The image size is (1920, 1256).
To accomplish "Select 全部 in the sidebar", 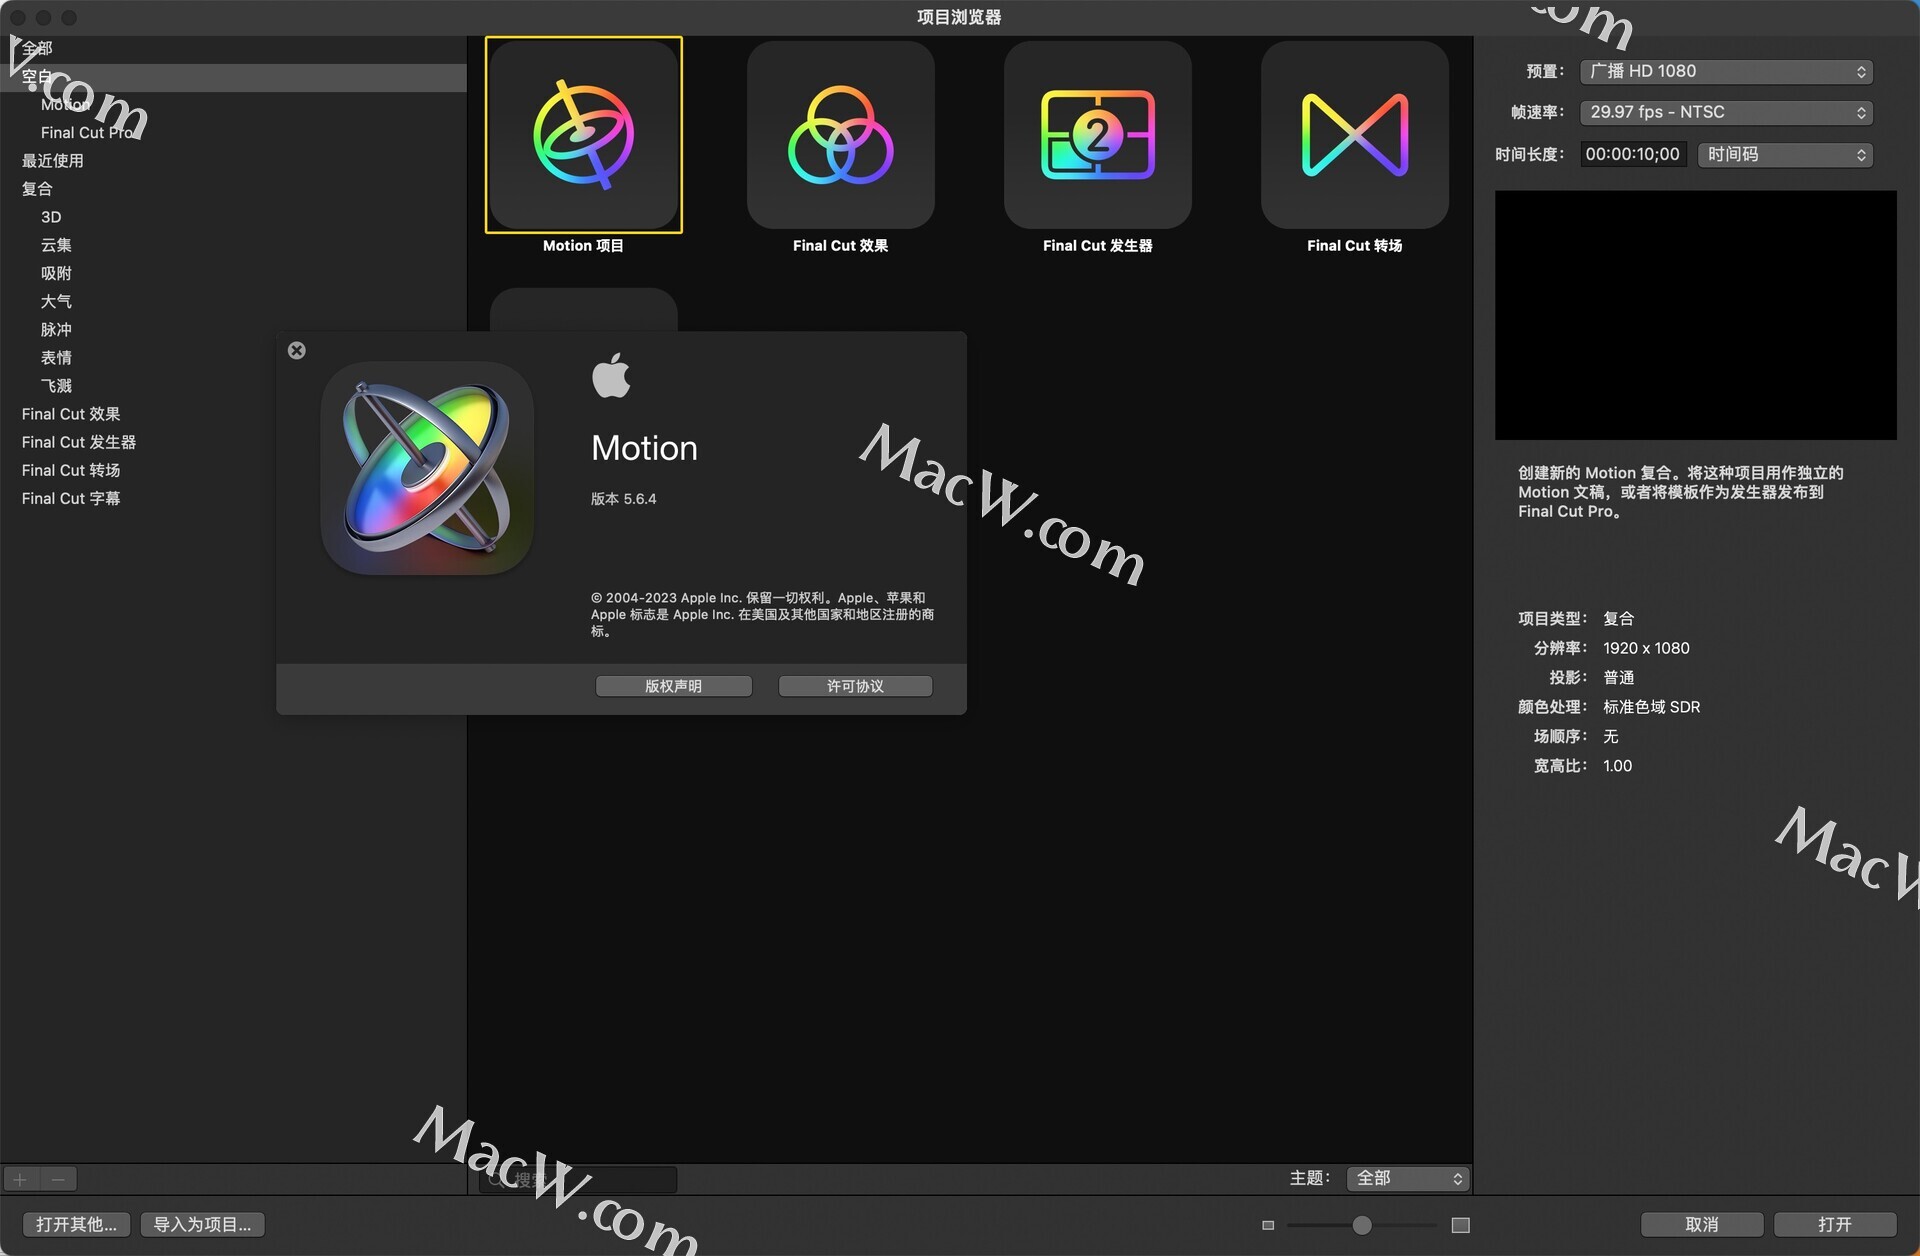I will (233, 48).
